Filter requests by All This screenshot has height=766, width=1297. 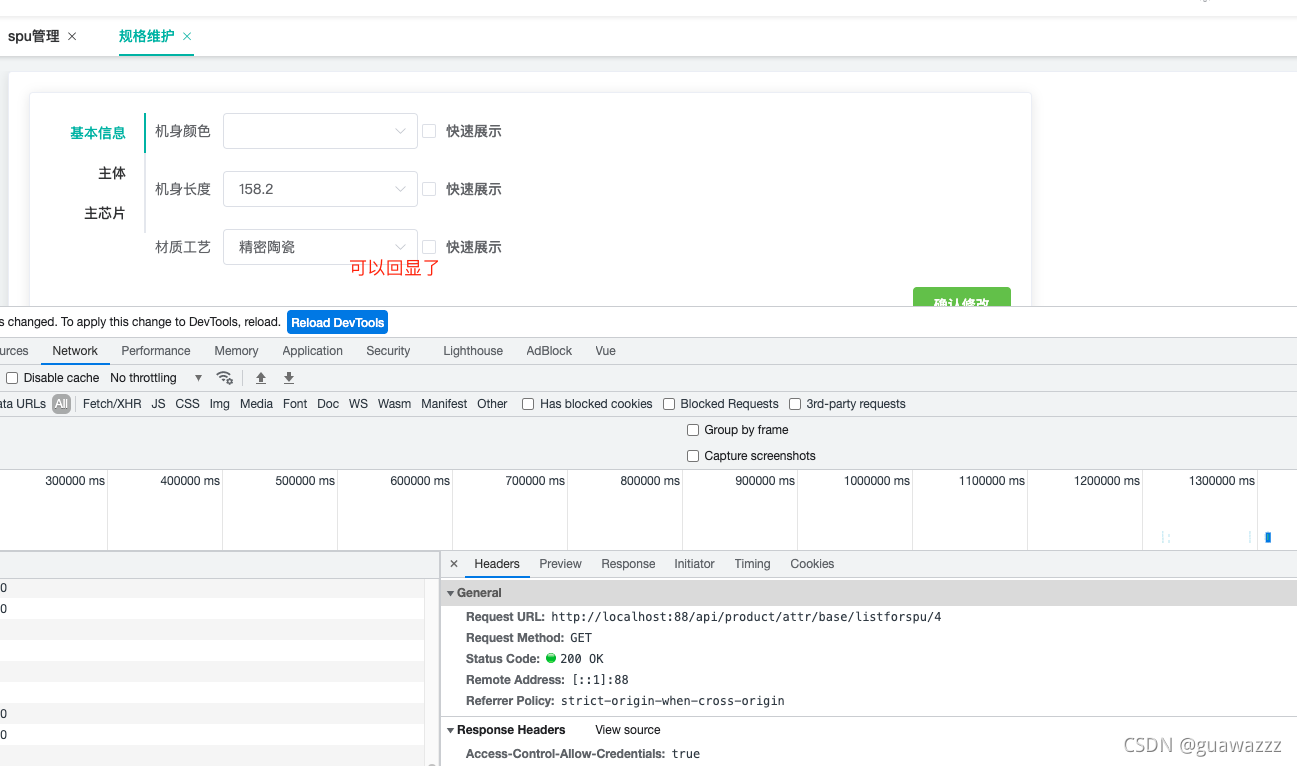(62, 404)
